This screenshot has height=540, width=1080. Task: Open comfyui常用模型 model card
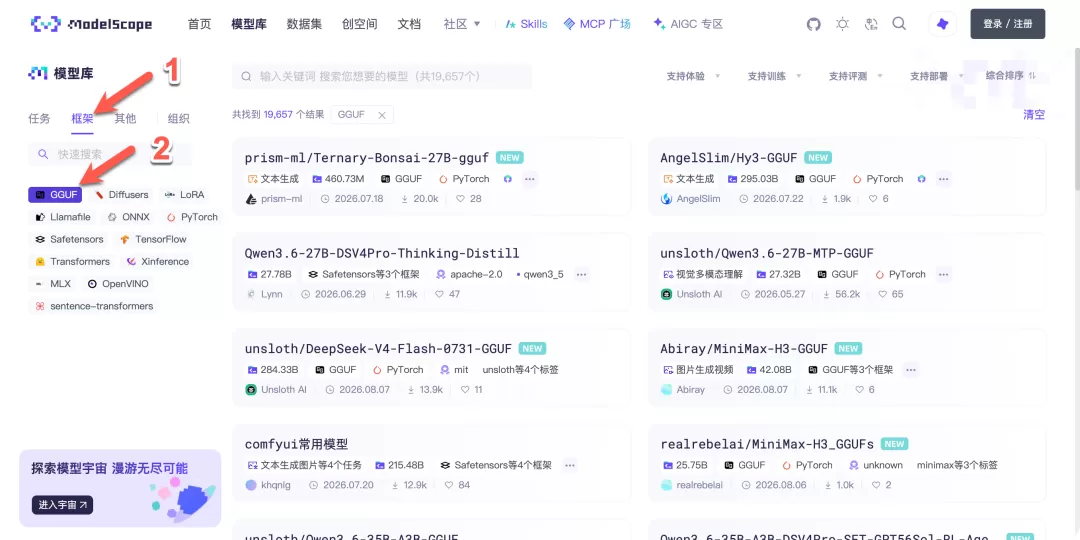click(431, 464)
